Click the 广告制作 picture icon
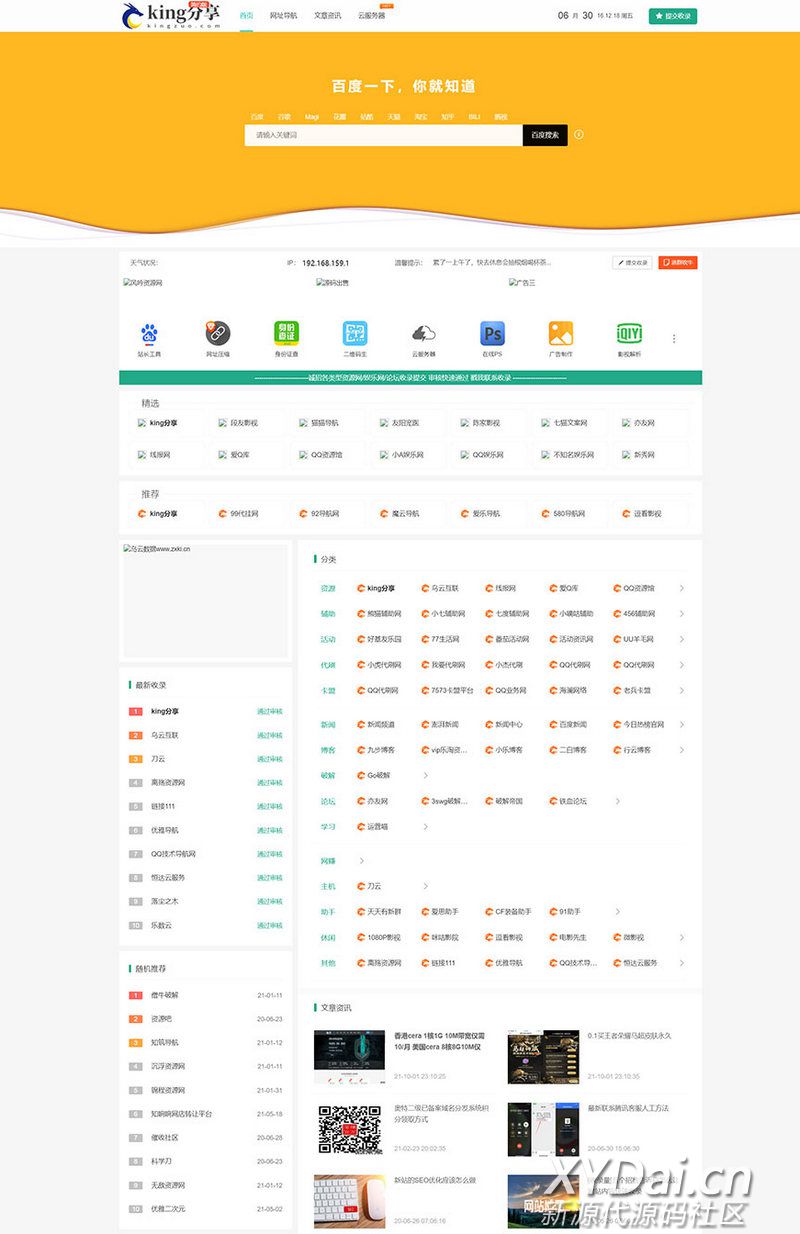This screenshot has width=800, height=1234. [561, 334]
